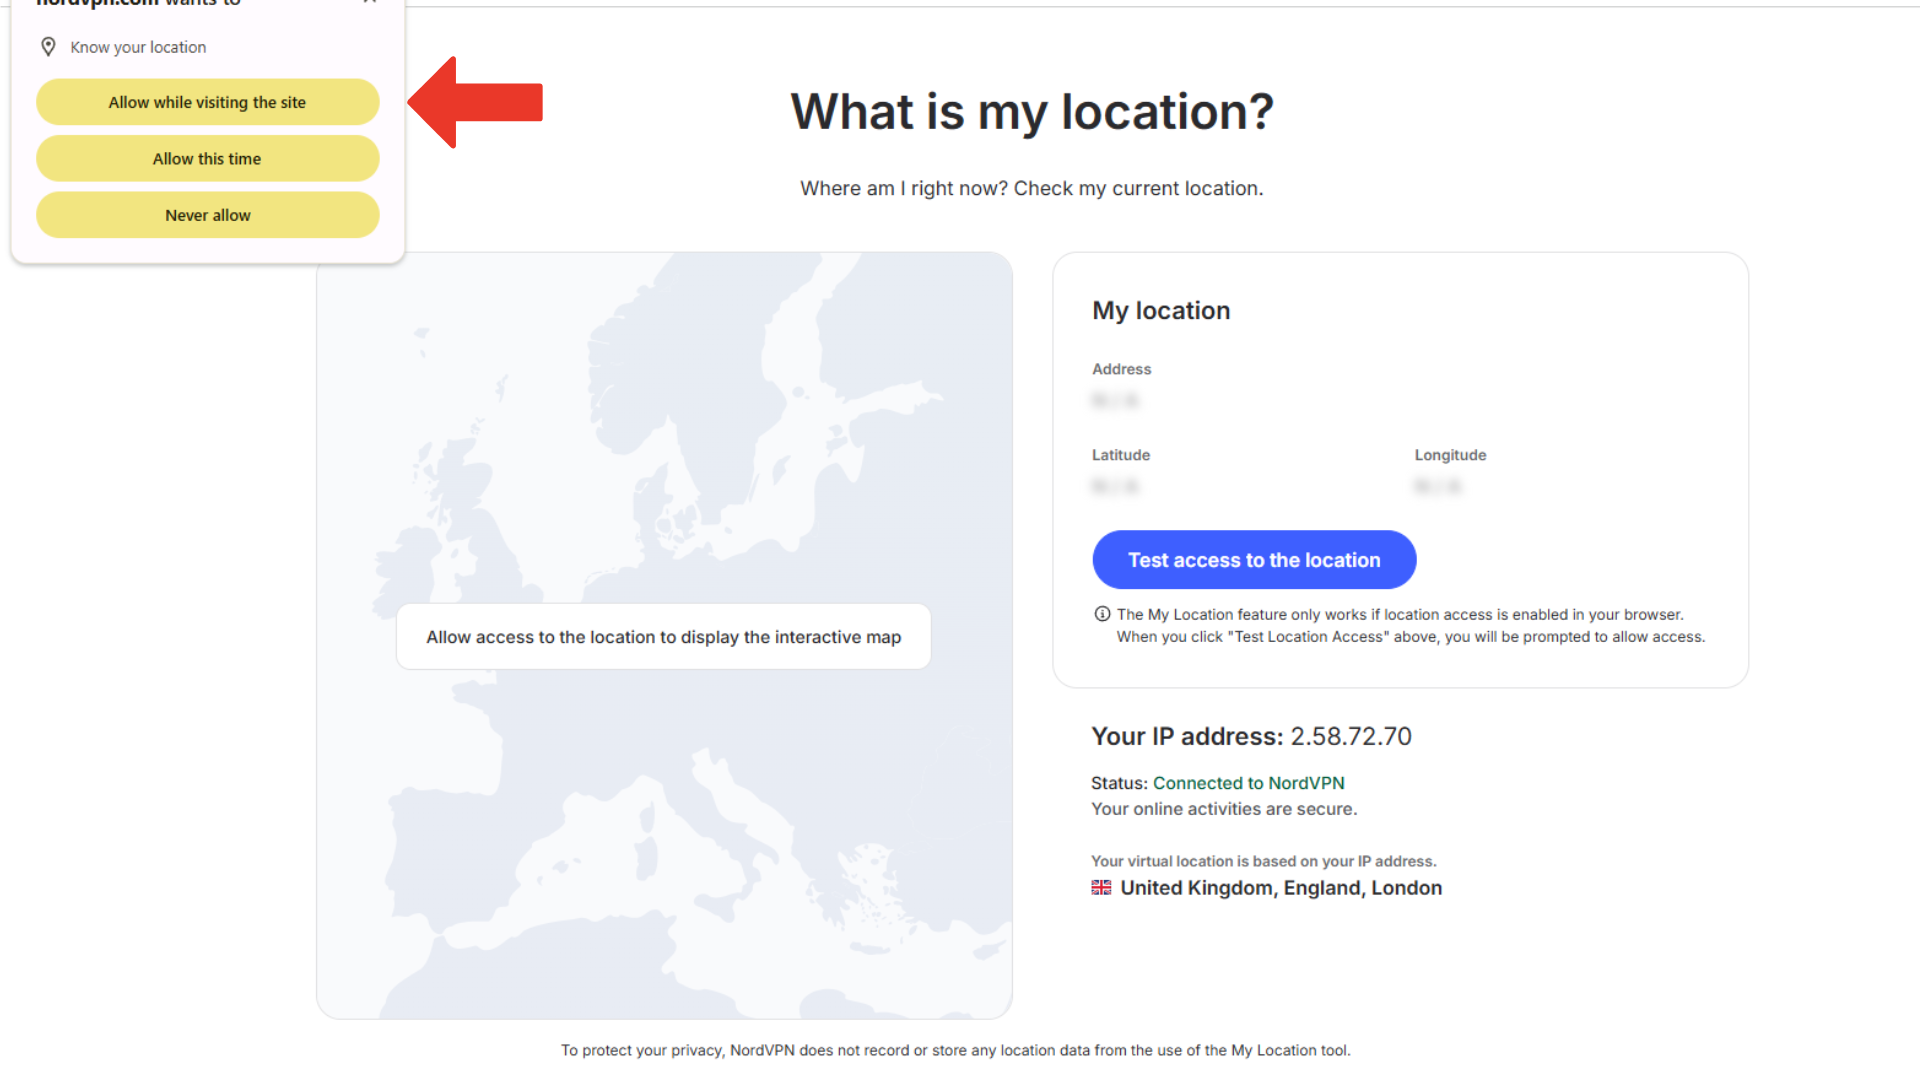Viewport: 1920px width, 1080px height.
Task: Dismiss the nordvpn.com permission prompt
Action: (x=369, y=5)
